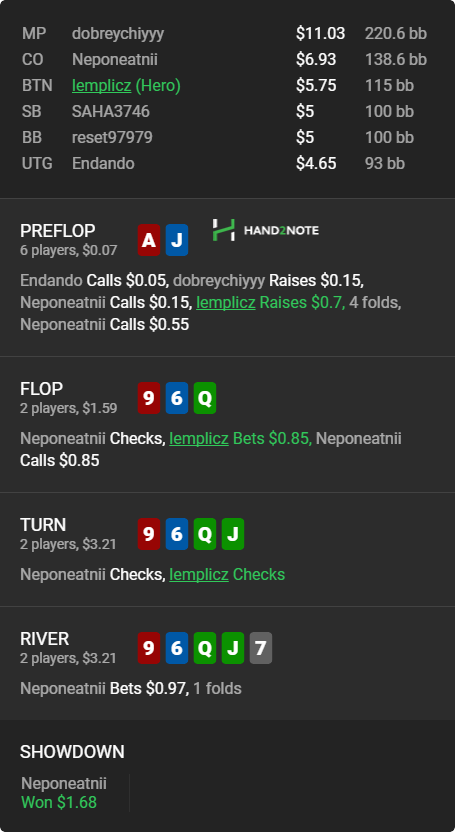Image resolution: width=455 pixels, height=832 pixels.
Task: Click the blue Jack hole card
Action: pos(177,240)
